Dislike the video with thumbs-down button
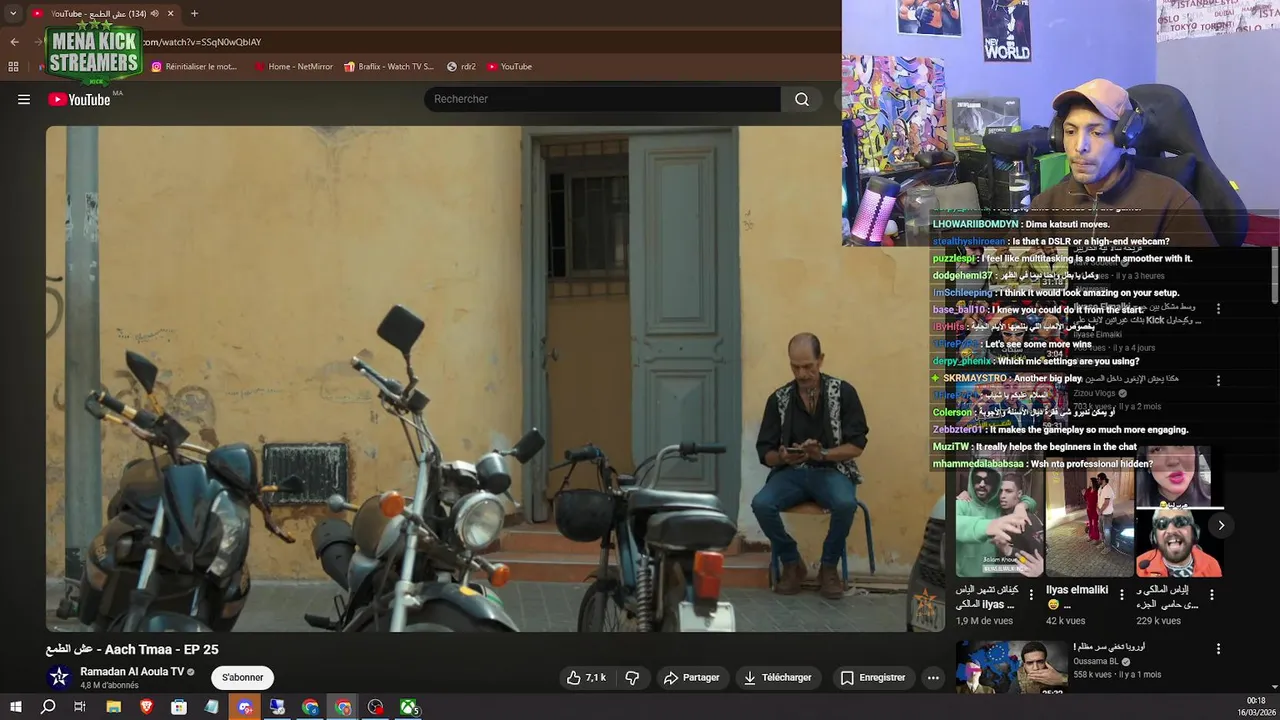 coord(632,677)
